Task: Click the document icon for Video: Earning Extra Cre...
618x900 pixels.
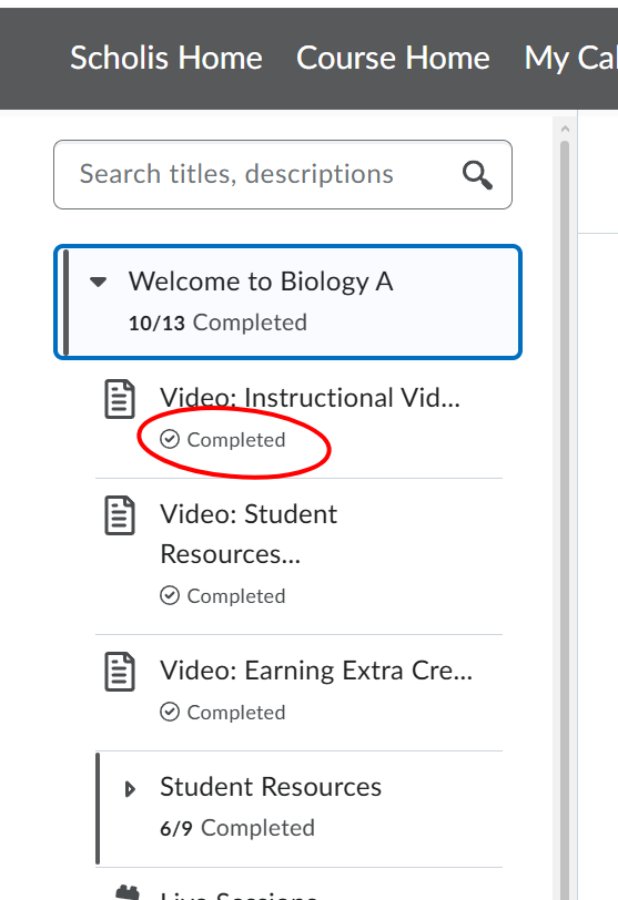Action: pyautogui.click(x=120, y=672)
